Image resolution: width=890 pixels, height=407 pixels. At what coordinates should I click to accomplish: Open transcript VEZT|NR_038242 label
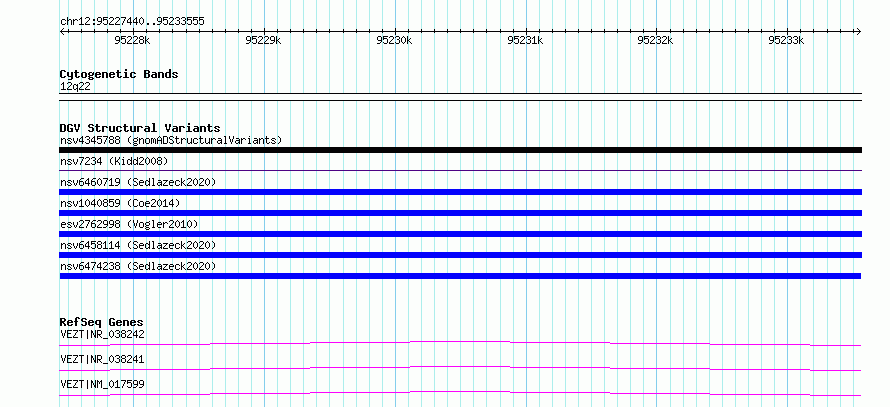102,334
